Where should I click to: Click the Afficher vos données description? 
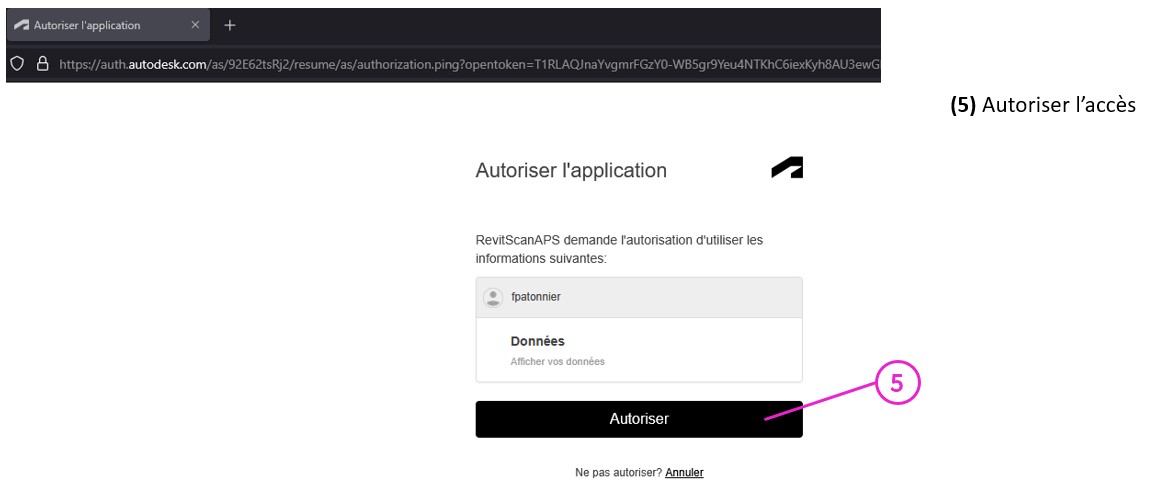557,361
